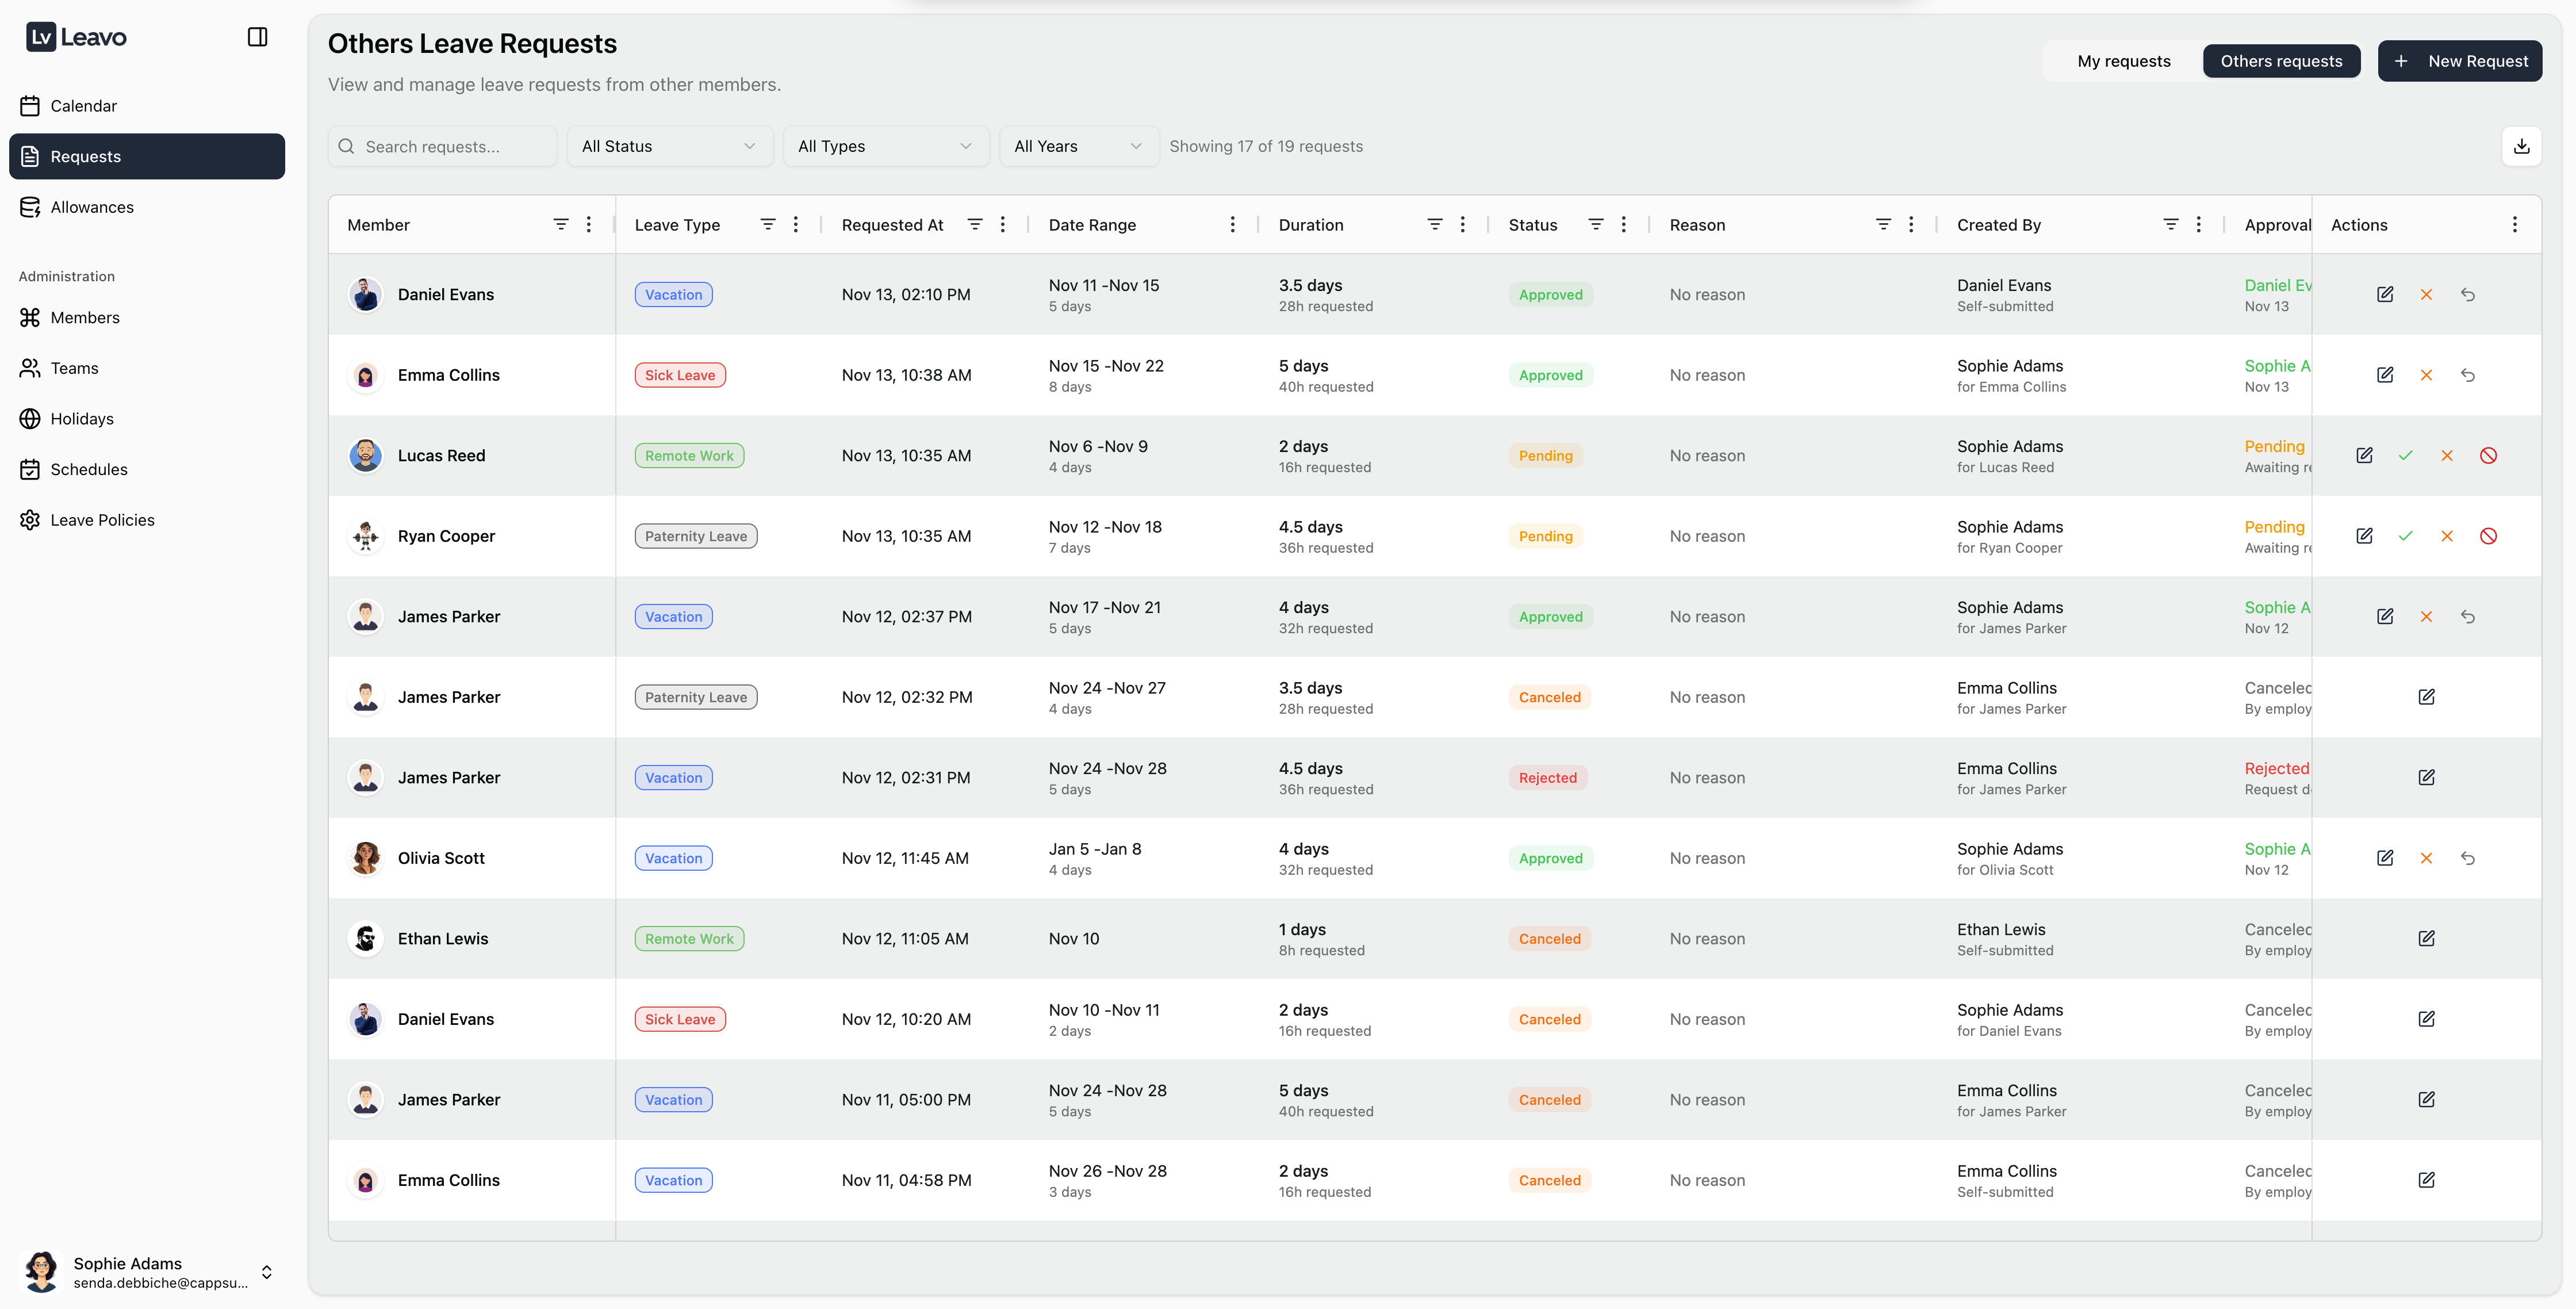Approve Lucas Reed's pending remote work request

2406,455
